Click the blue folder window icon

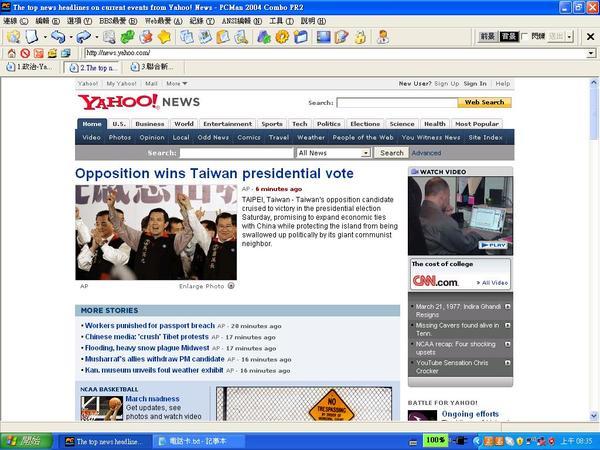(x=301, y=37)
